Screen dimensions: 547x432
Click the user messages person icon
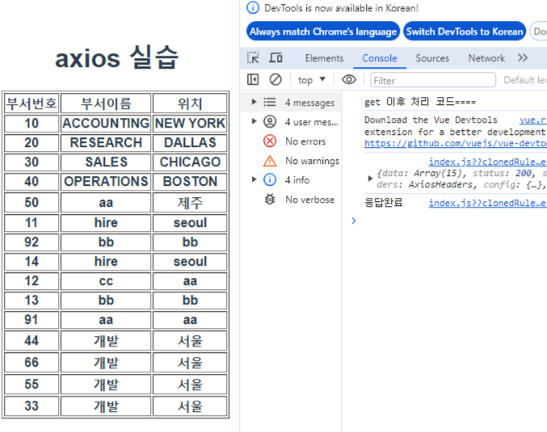click(x=270, y=121)
